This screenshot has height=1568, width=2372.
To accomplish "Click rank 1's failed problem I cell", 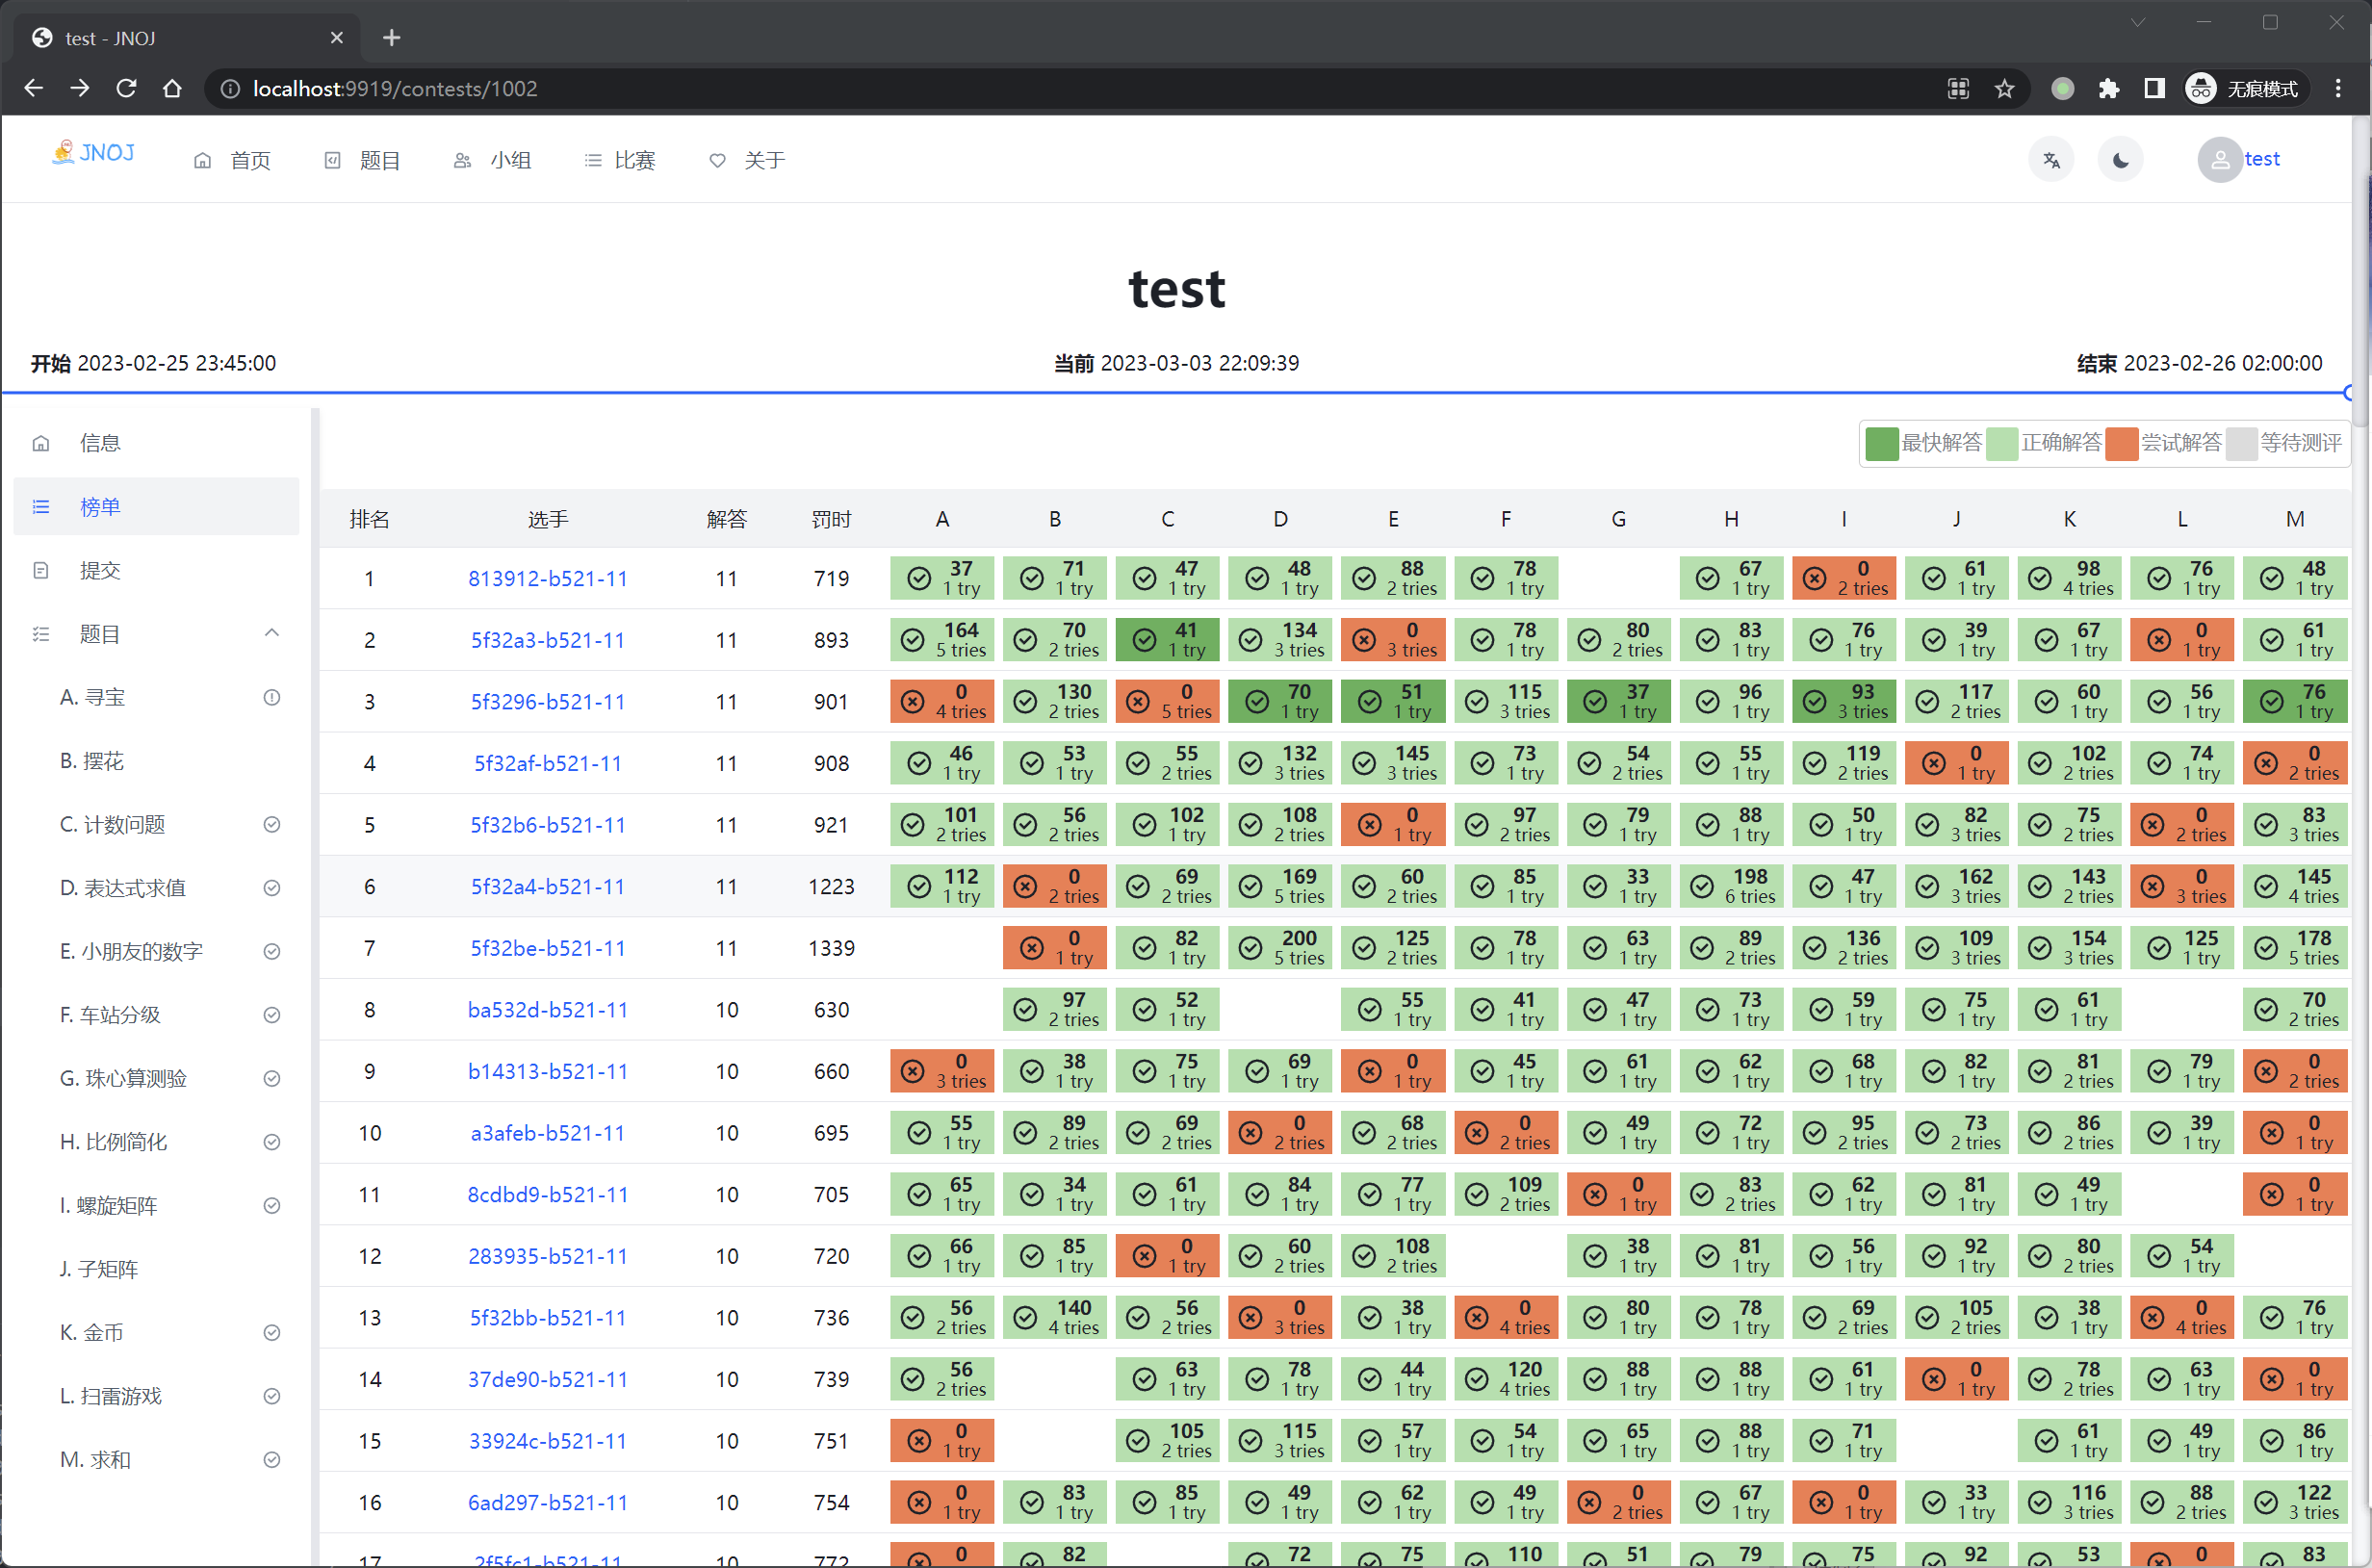I will [1844, 578].
